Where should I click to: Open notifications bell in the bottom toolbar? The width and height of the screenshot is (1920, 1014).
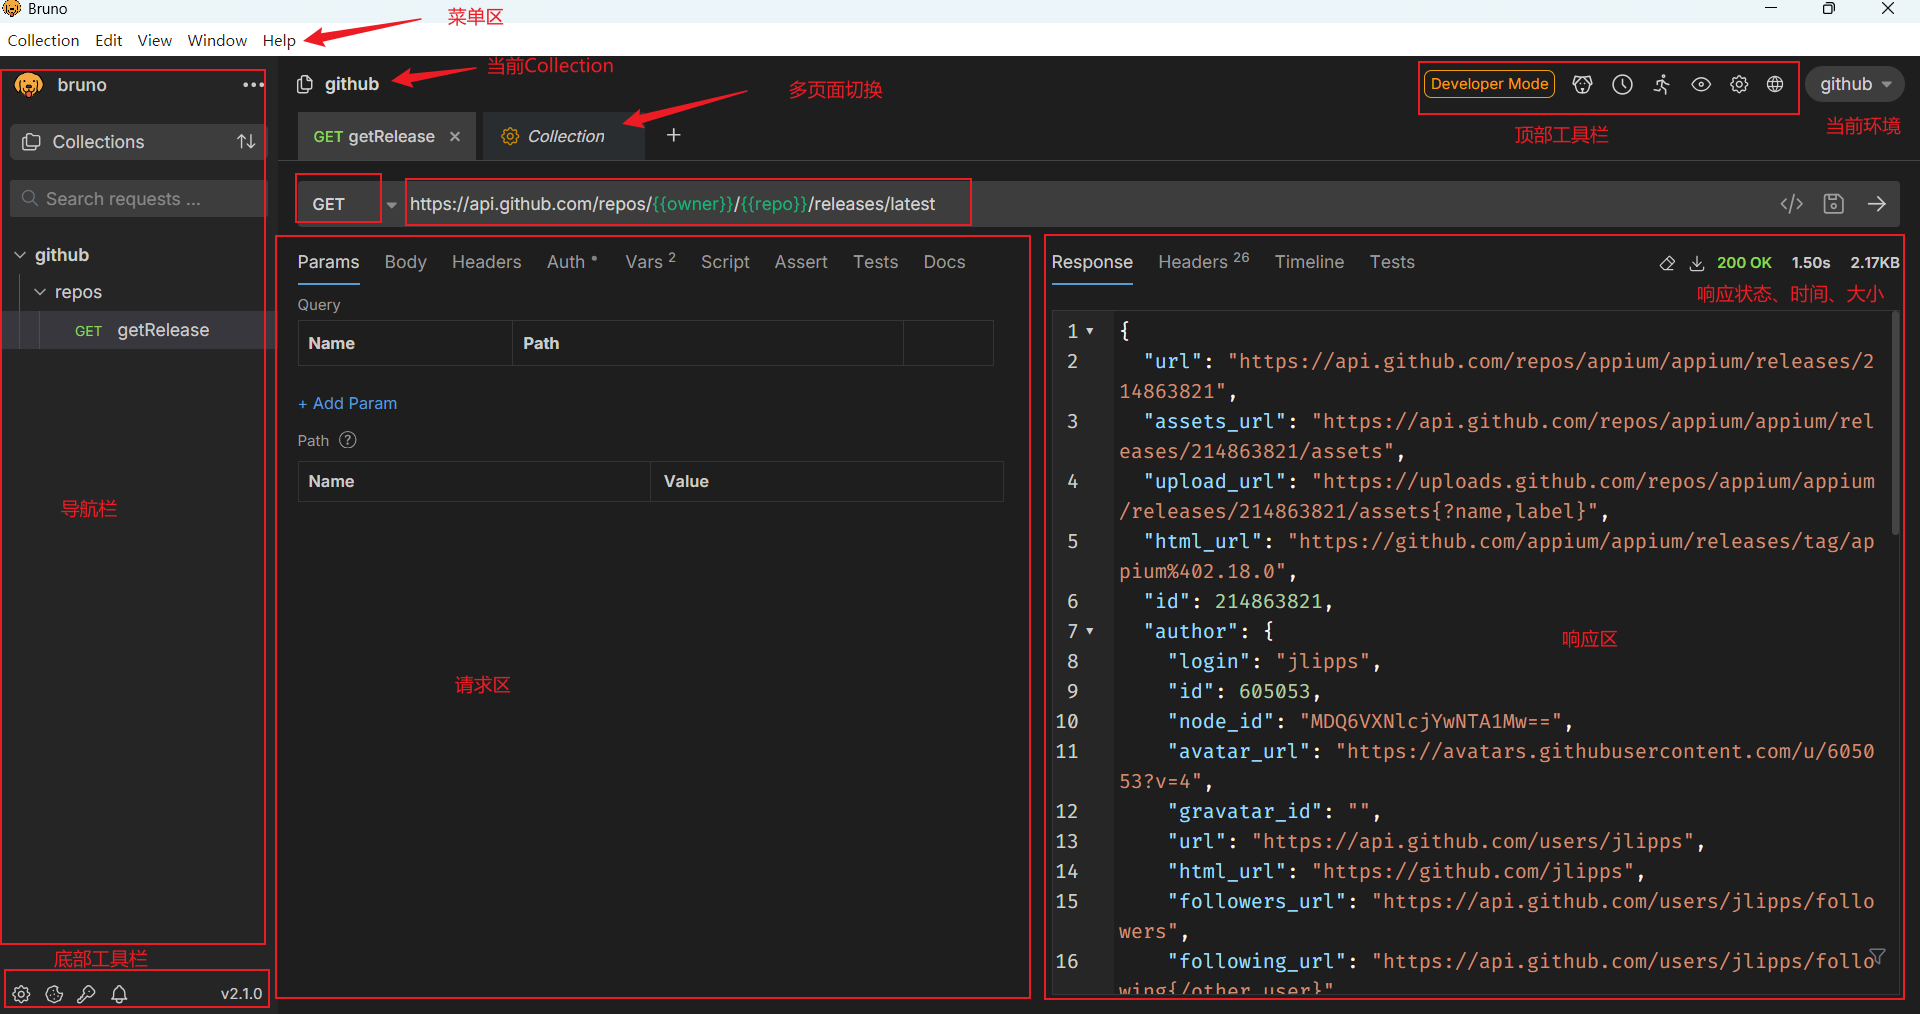pos(119,994)
